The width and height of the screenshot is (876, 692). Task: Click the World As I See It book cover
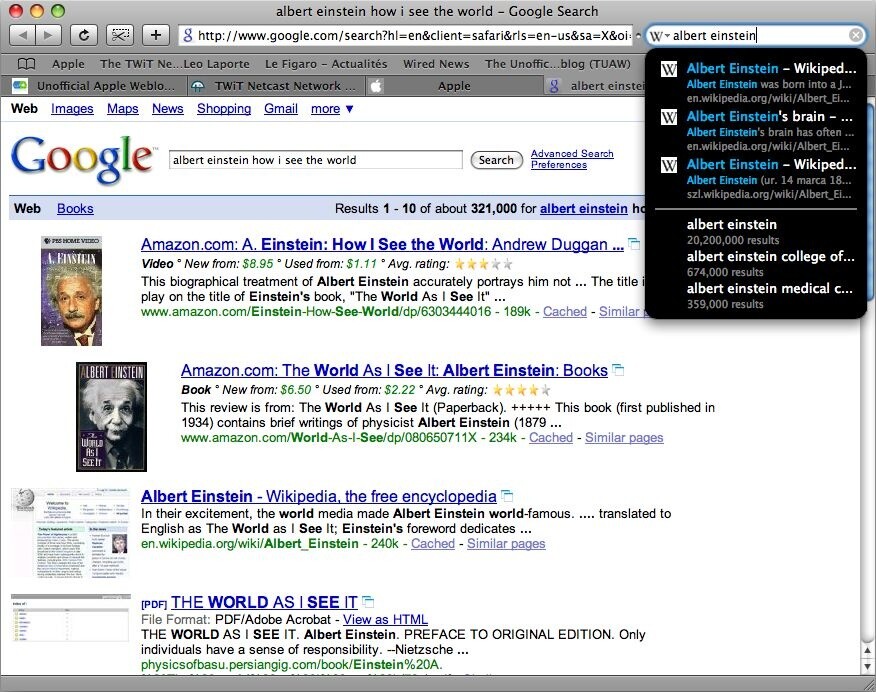(x=111, y=417)
